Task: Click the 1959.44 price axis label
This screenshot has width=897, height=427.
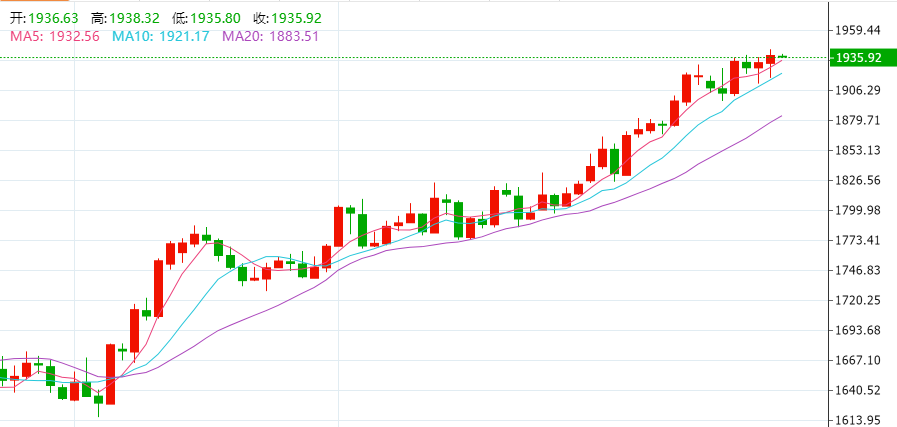Action: tap(858, 30)
